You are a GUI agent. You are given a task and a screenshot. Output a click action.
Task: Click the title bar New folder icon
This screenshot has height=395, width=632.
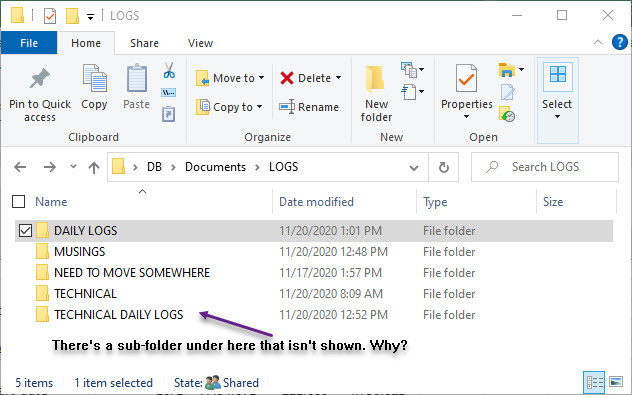click(x=72, y=16)
